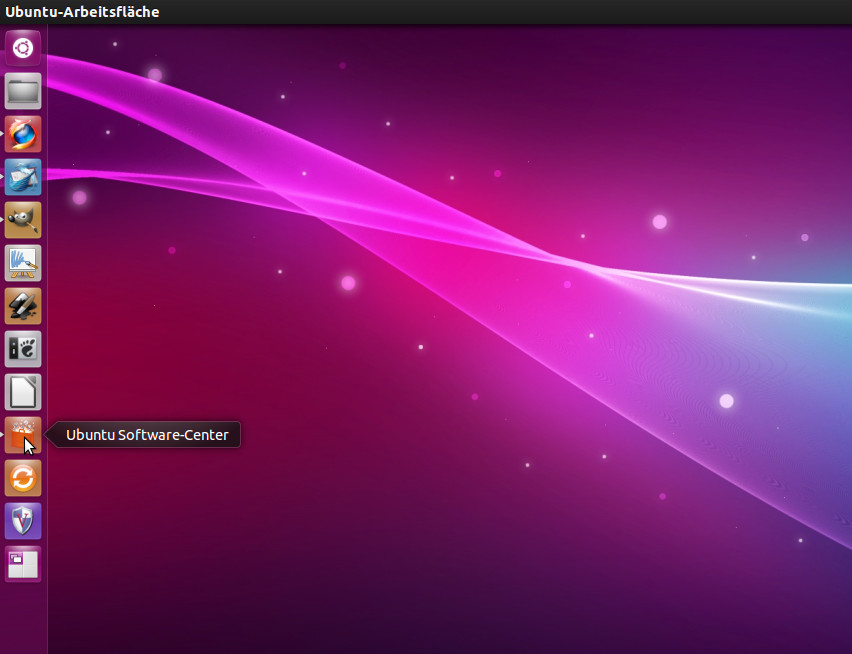Open the purple shield security icon
The width and height of the screenshot is (852, 654).
(23, 521)
